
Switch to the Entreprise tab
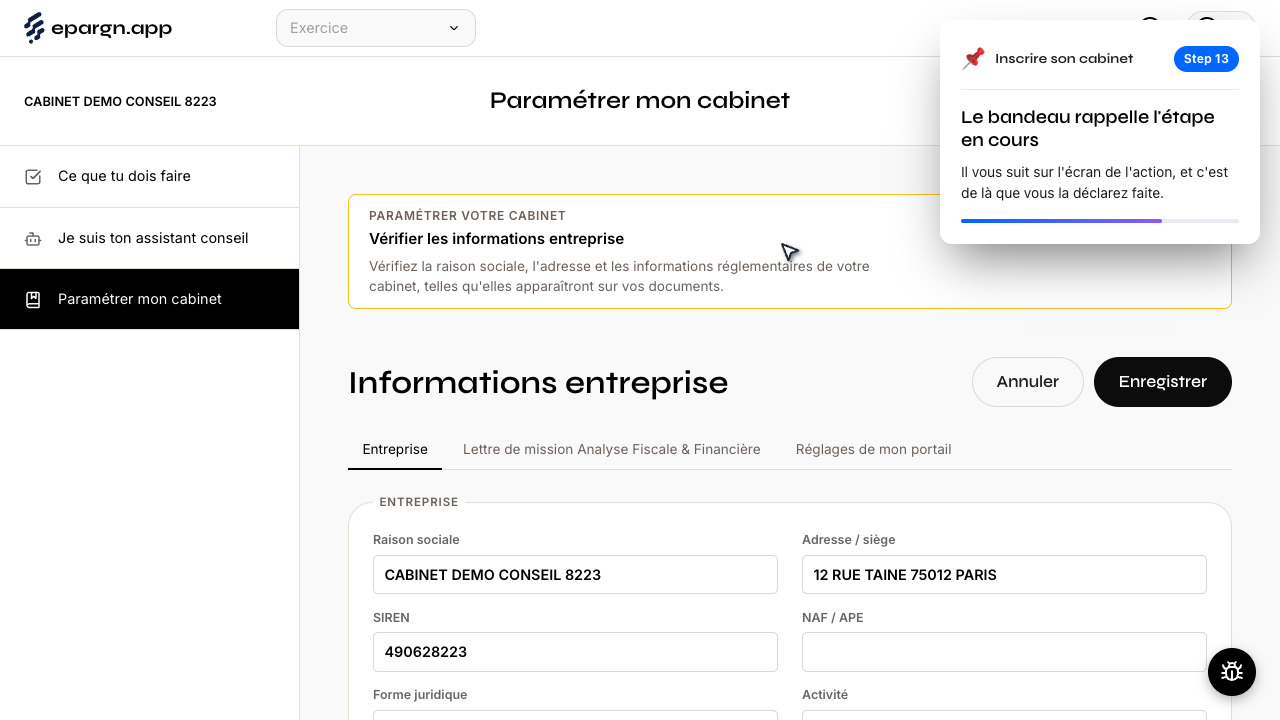(x=395, y=450)
